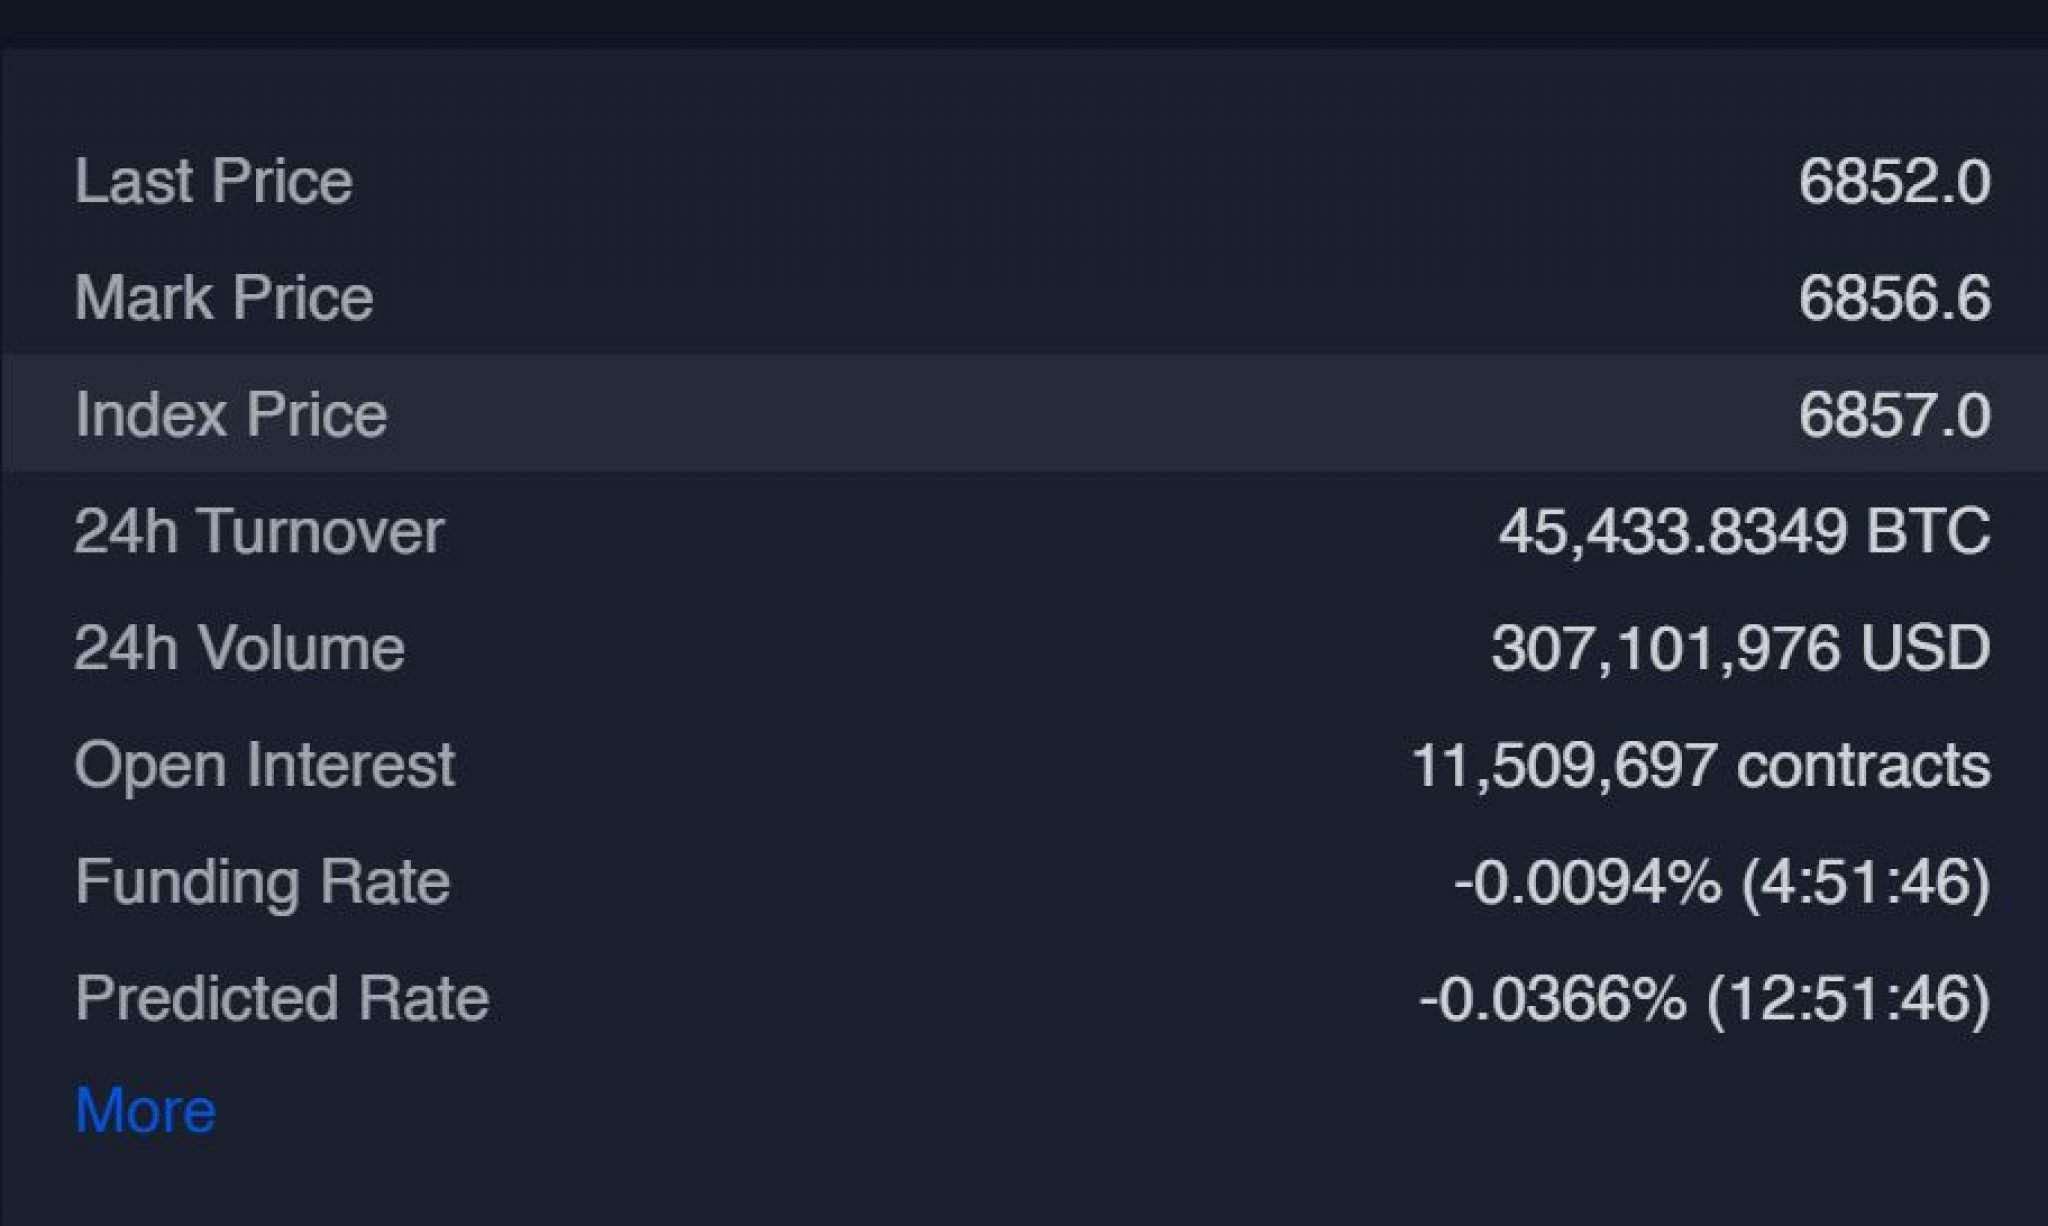Click the Last Price label

pyautogui.click(x=213, y=181)
